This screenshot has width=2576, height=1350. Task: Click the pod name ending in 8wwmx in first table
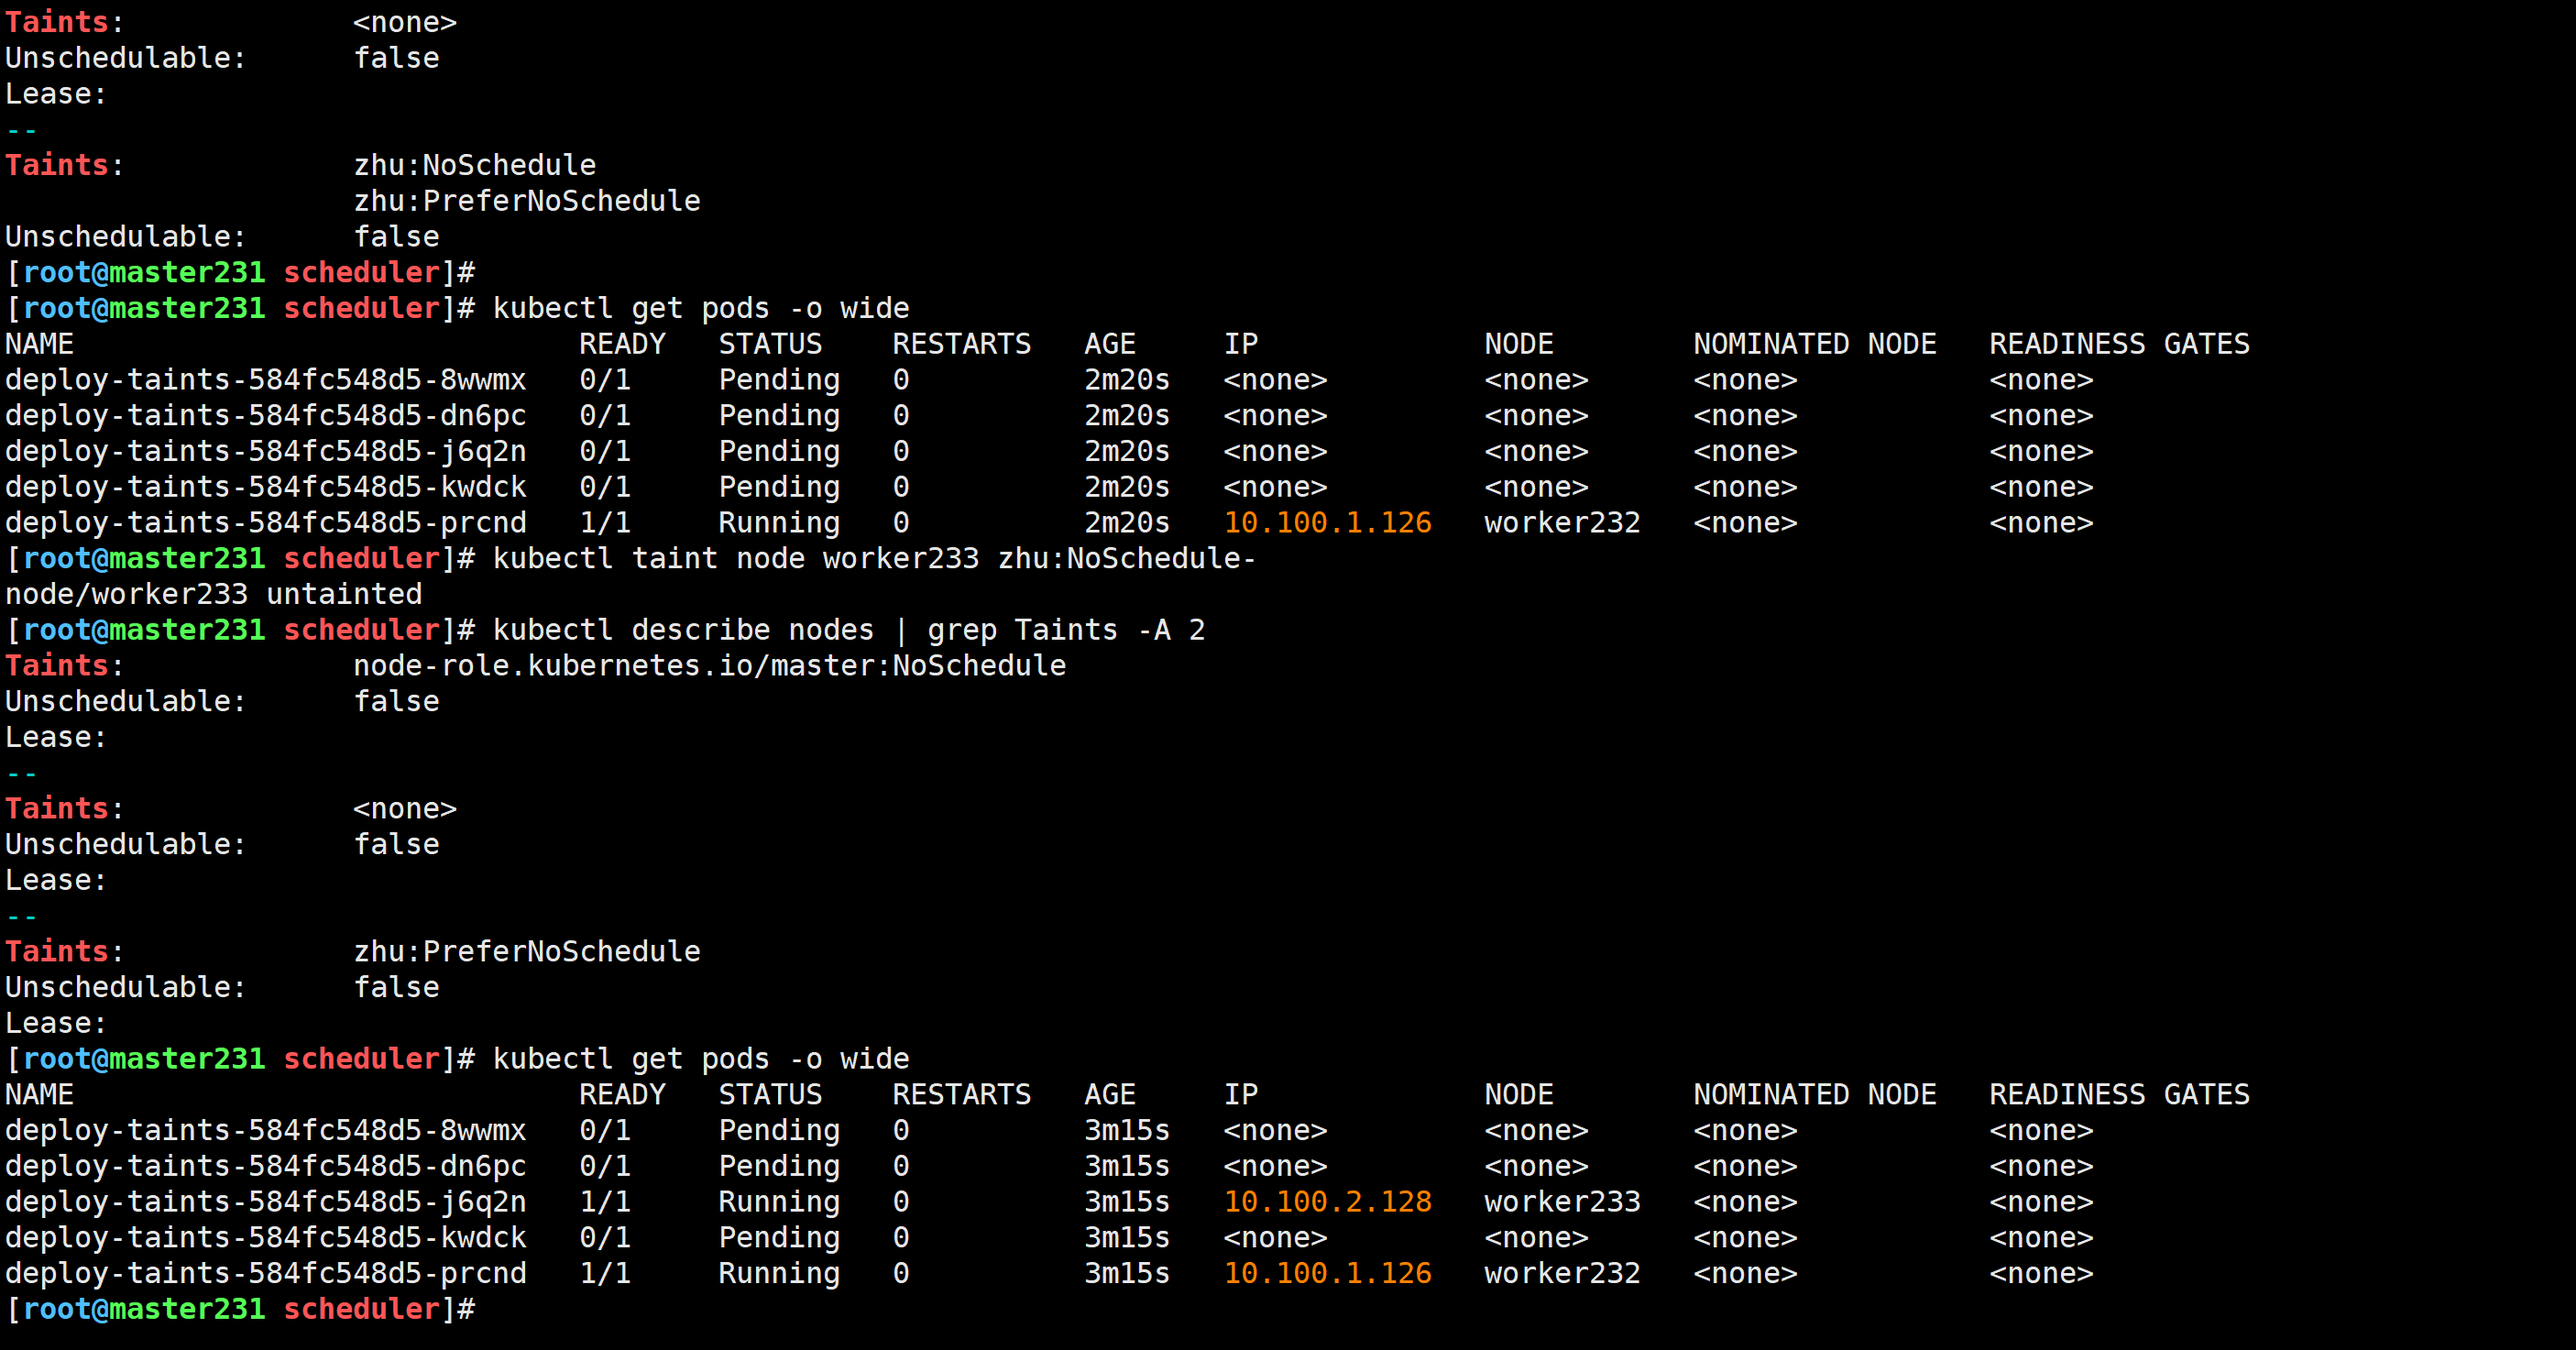pos(265,380)
